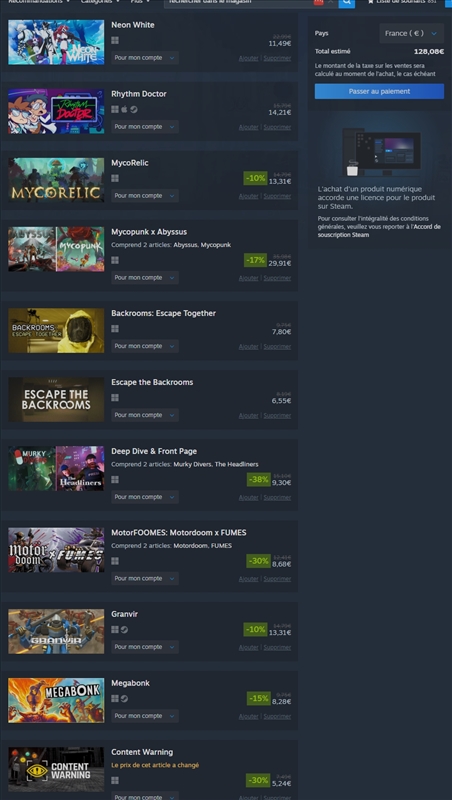Click 'Ajouter' link for MycoRelic
The height and width of the screenshot is (800, 452).
click(248, 196)
